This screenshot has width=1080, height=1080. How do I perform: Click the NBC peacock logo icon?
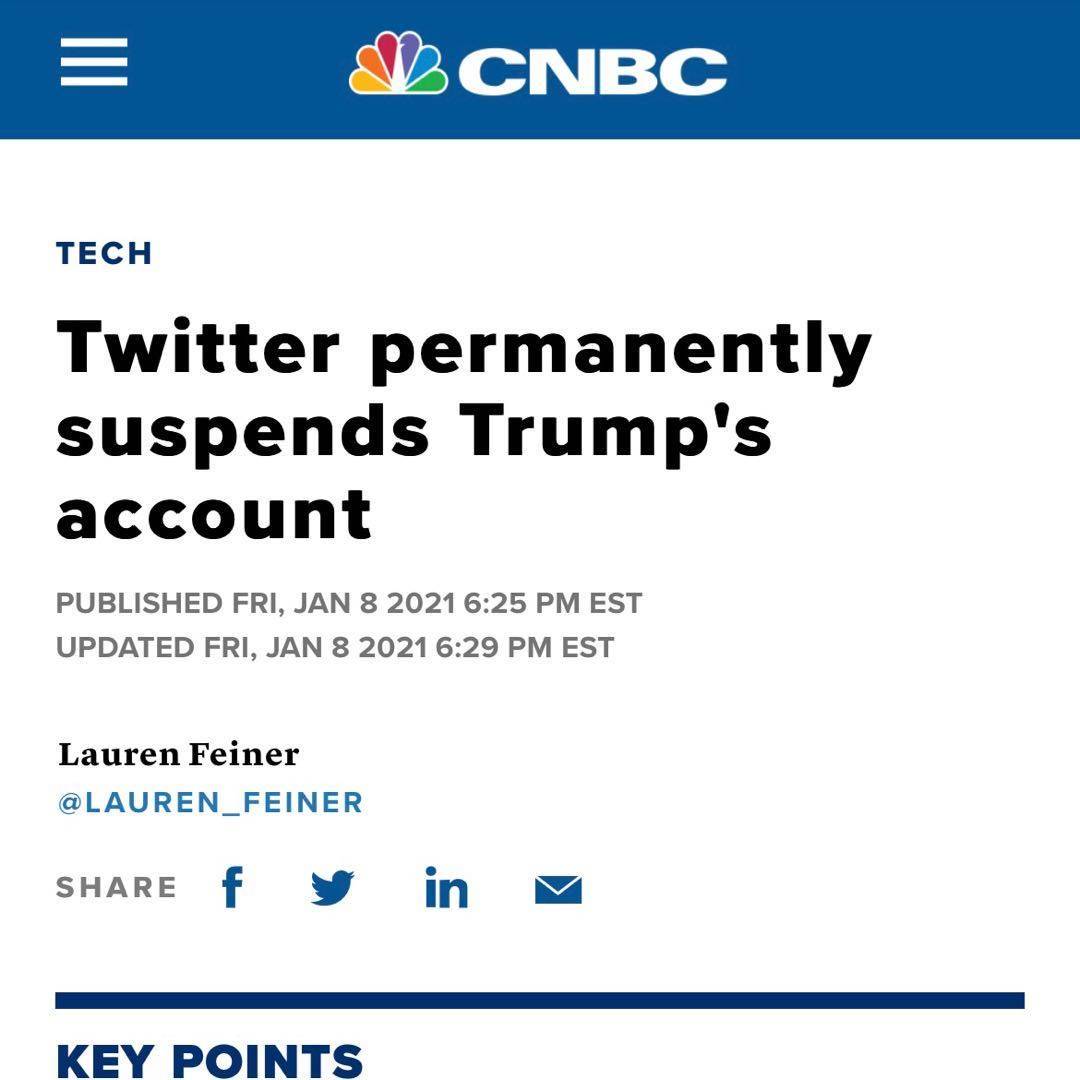pos(397,64)
